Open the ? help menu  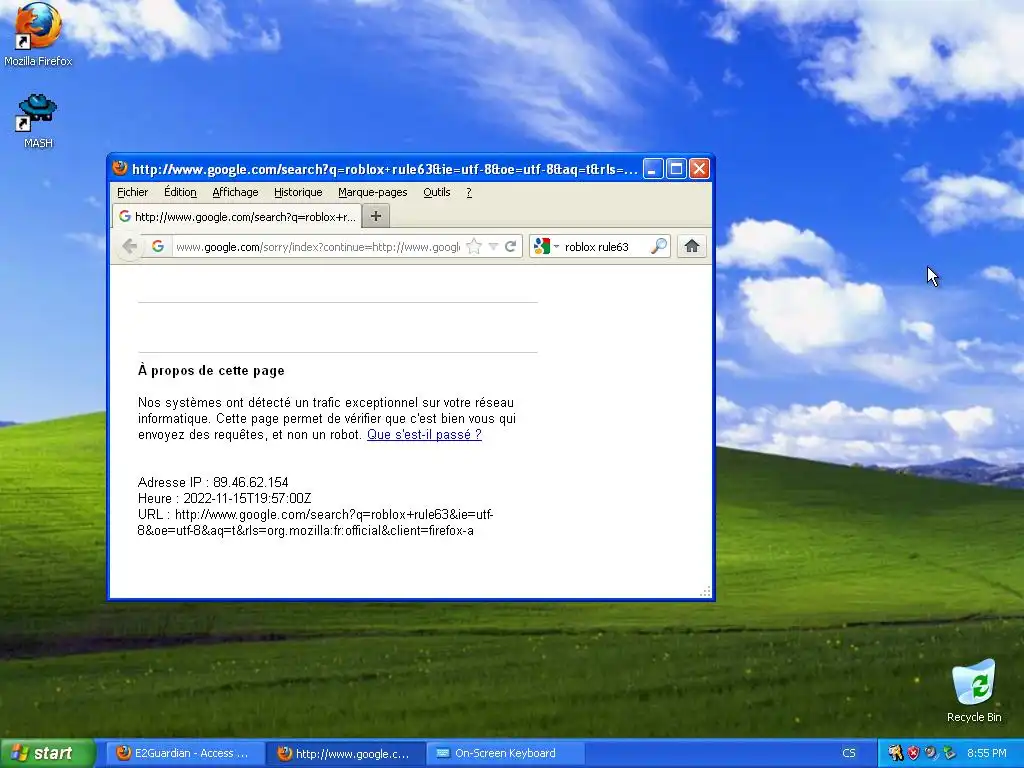(x=469, y=192)
